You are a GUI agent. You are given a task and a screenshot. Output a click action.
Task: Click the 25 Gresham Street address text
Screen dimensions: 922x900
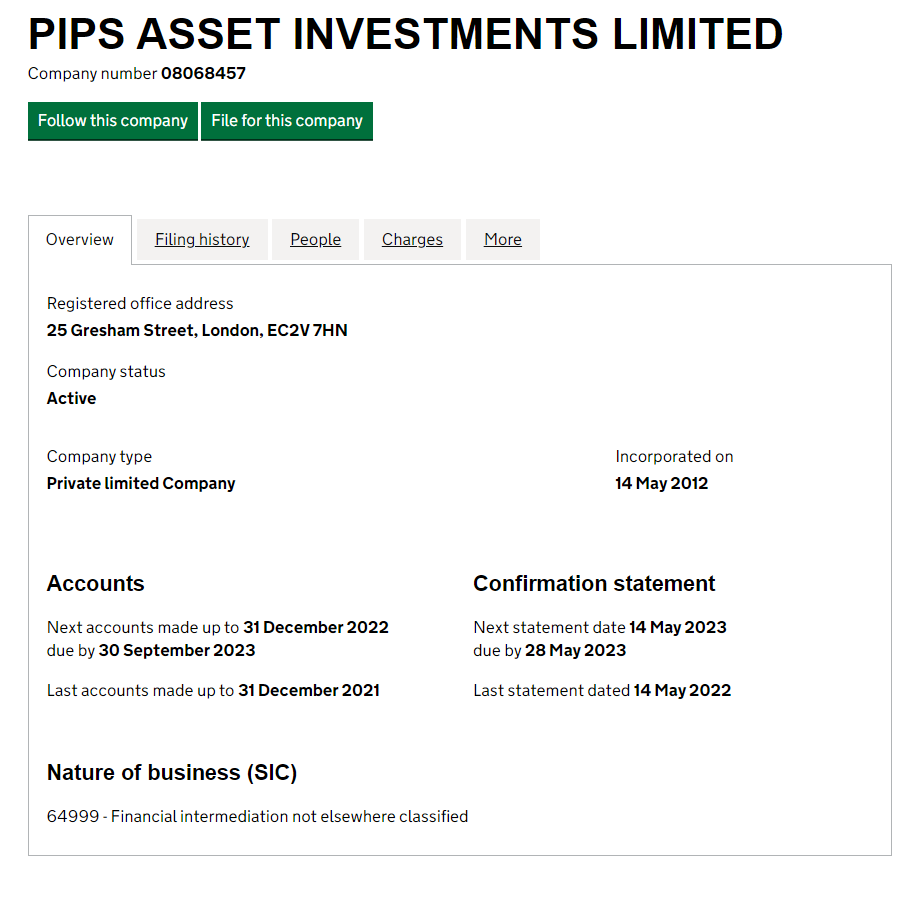coord(197,330)
